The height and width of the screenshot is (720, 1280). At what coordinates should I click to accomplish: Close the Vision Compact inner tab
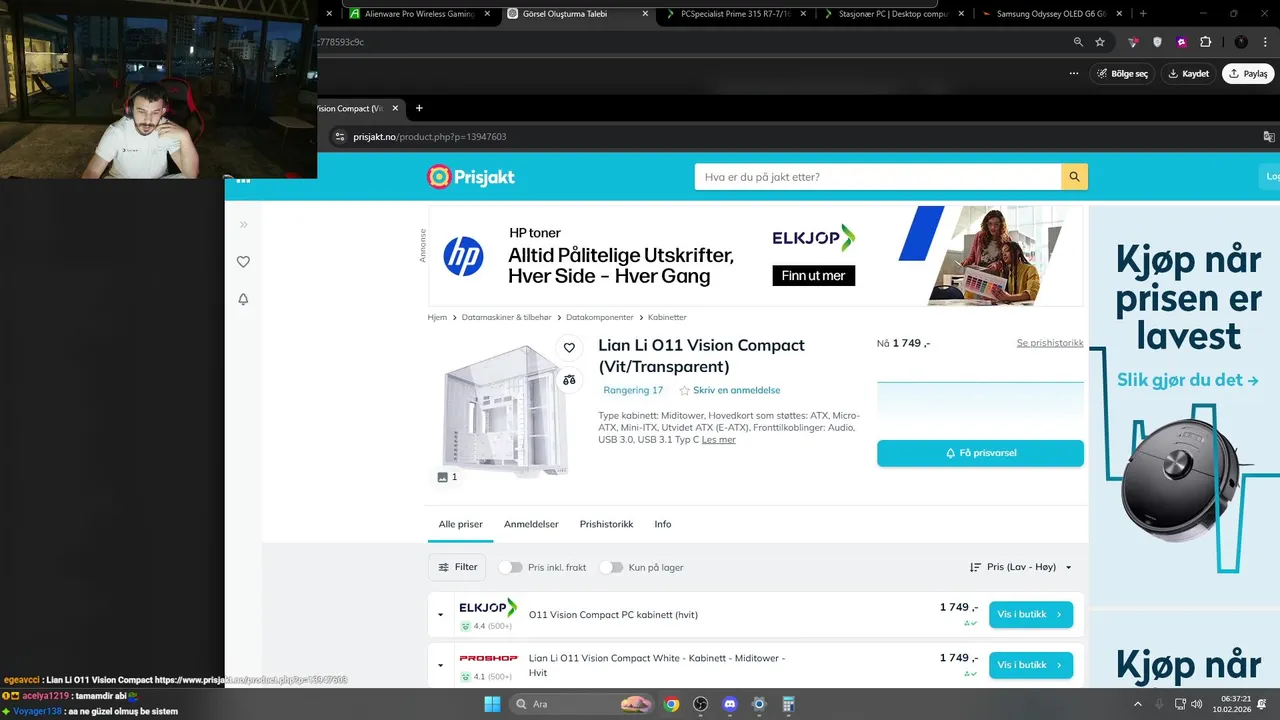[x=395, y=108]
